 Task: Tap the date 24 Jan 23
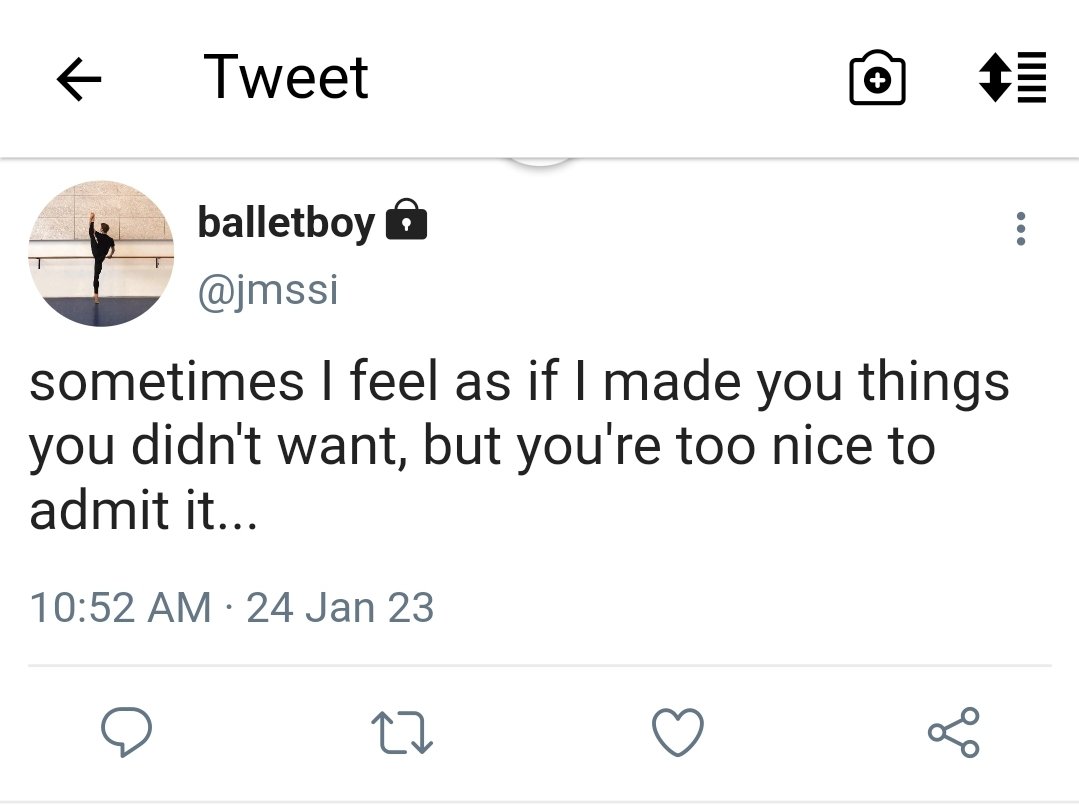pyautogui.click(x=340, y=607)
